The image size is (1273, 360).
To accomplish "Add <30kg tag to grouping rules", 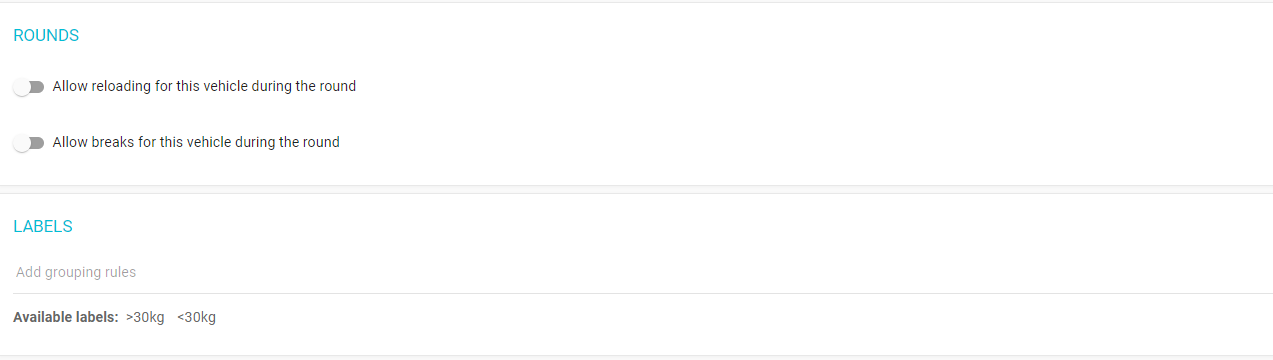I will tap(196, 318).
